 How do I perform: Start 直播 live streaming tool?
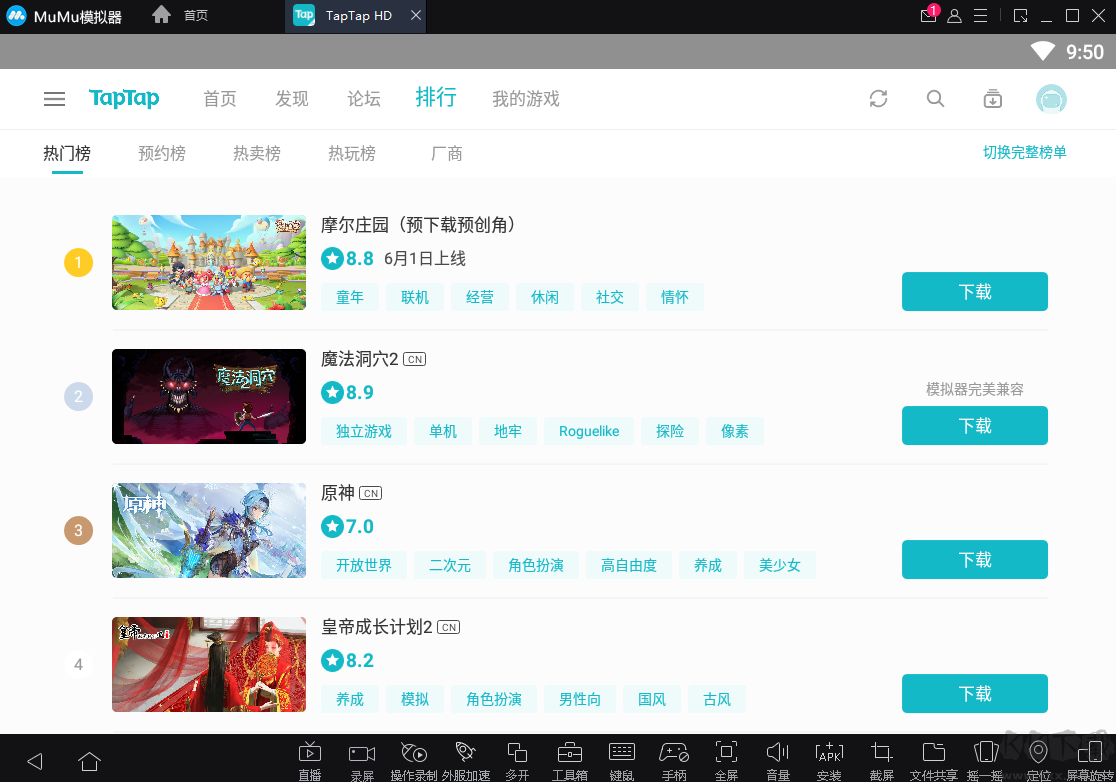[x=310, y=760]
